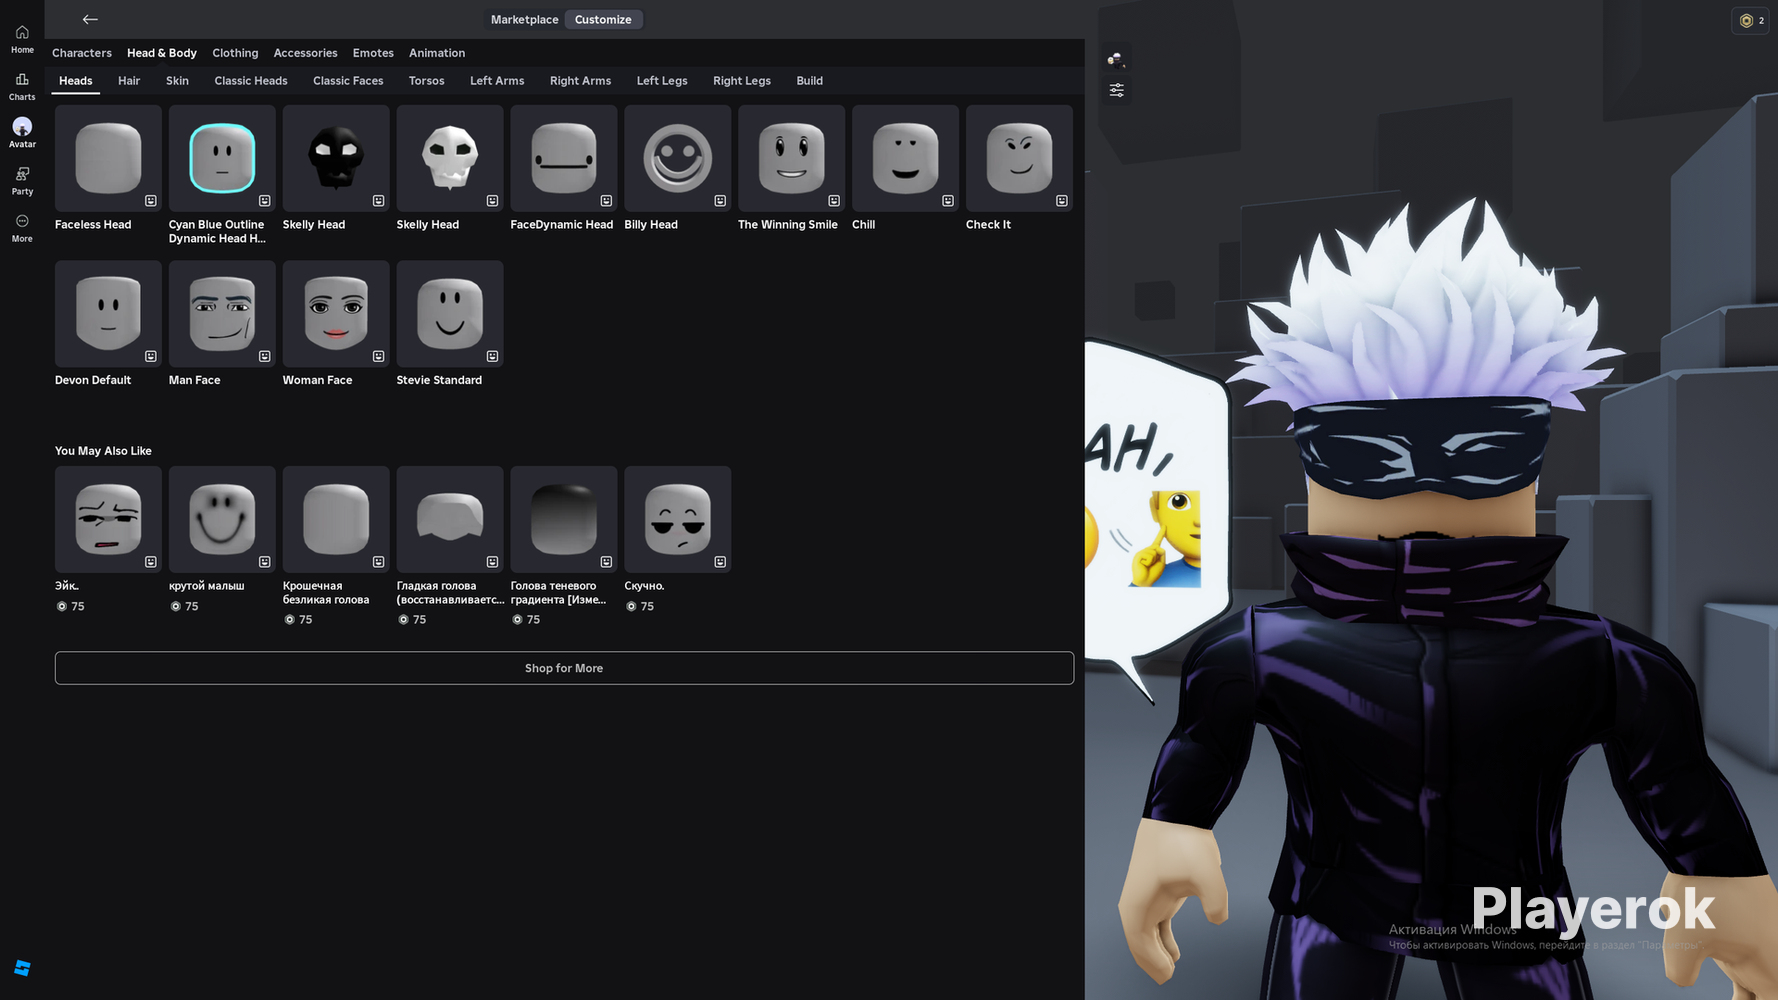This screenshot has height=1000, width=1778.
Task: Equip the Faceless Head thumbnail
Action: pyautogui.click(x=108, y=158)
